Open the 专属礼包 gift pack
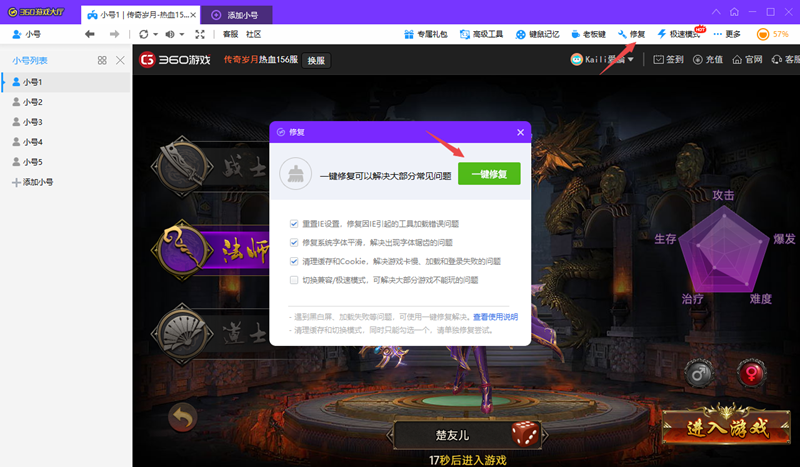The width and height of the screenshot is (800, 467). pyautogui.click(x=426, y=34)
